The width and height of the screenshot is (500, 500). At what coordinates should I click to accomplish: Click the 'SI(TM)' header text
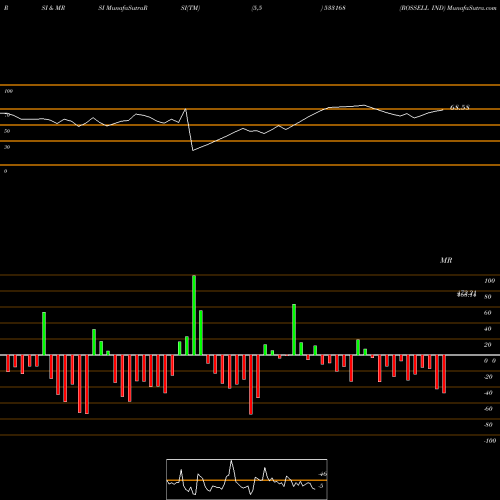[x=190, y=8]
